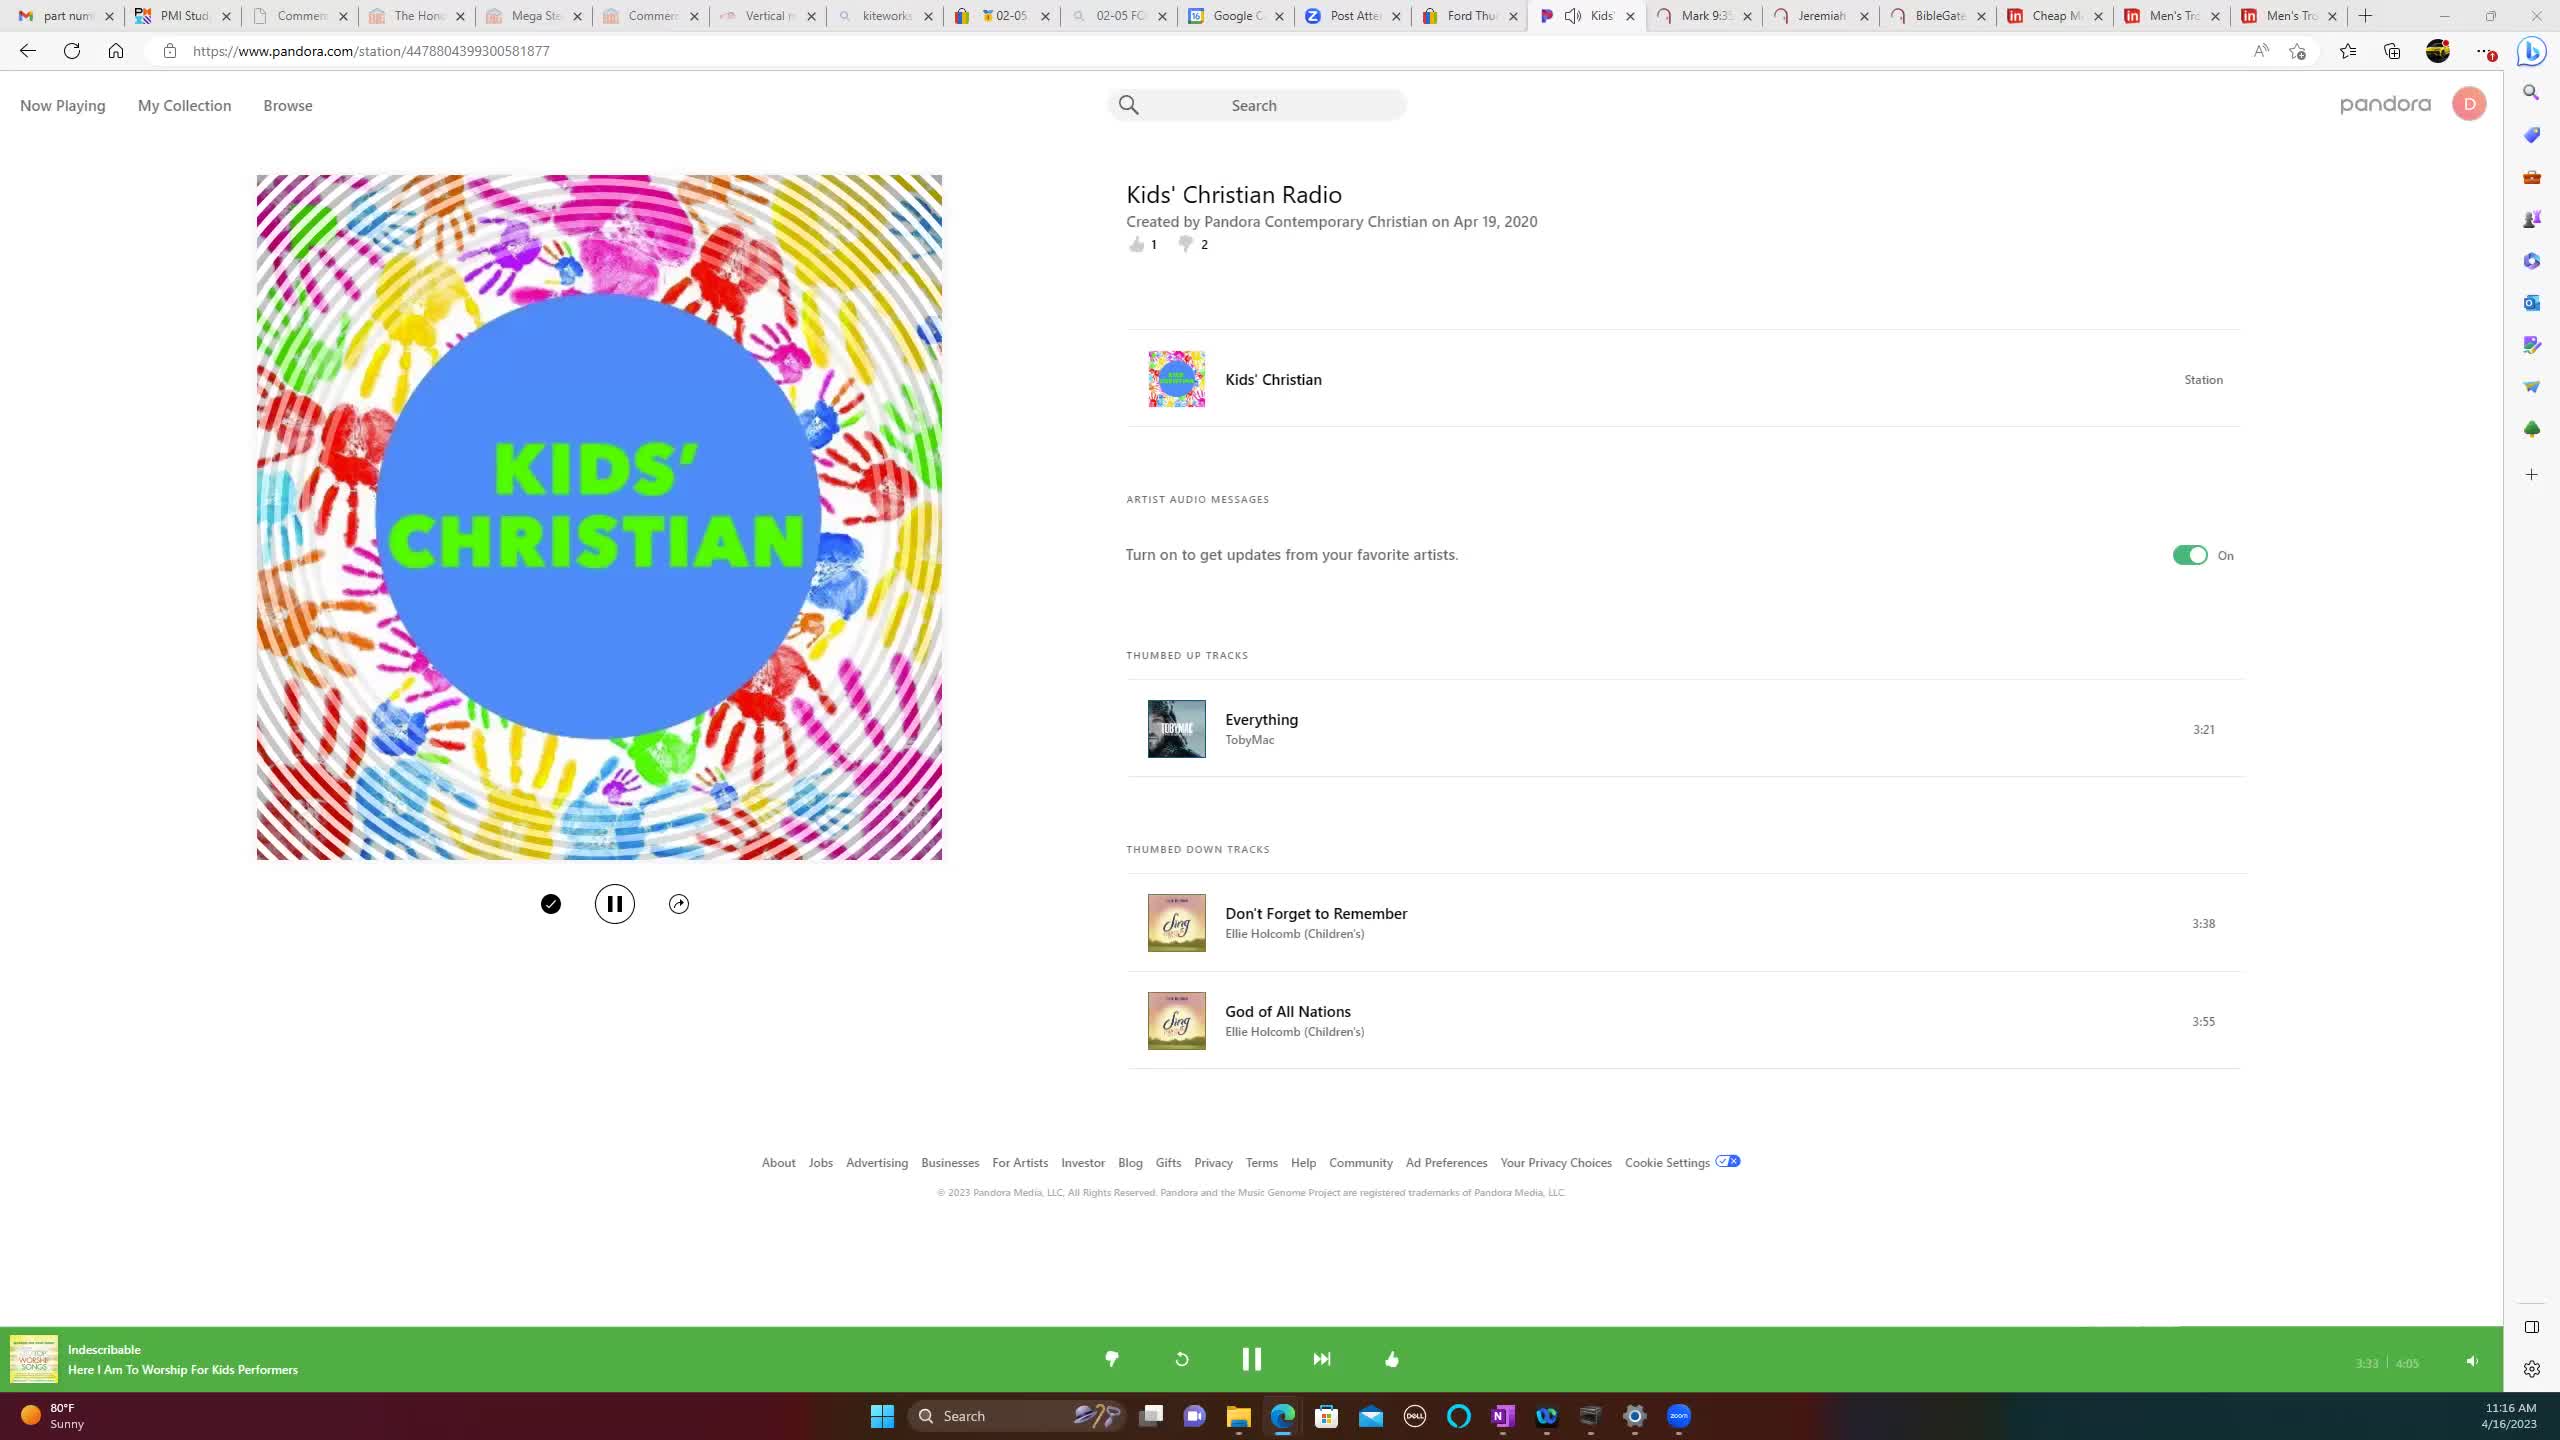Open Outlook in Edge sidebar

[2531, 302]
